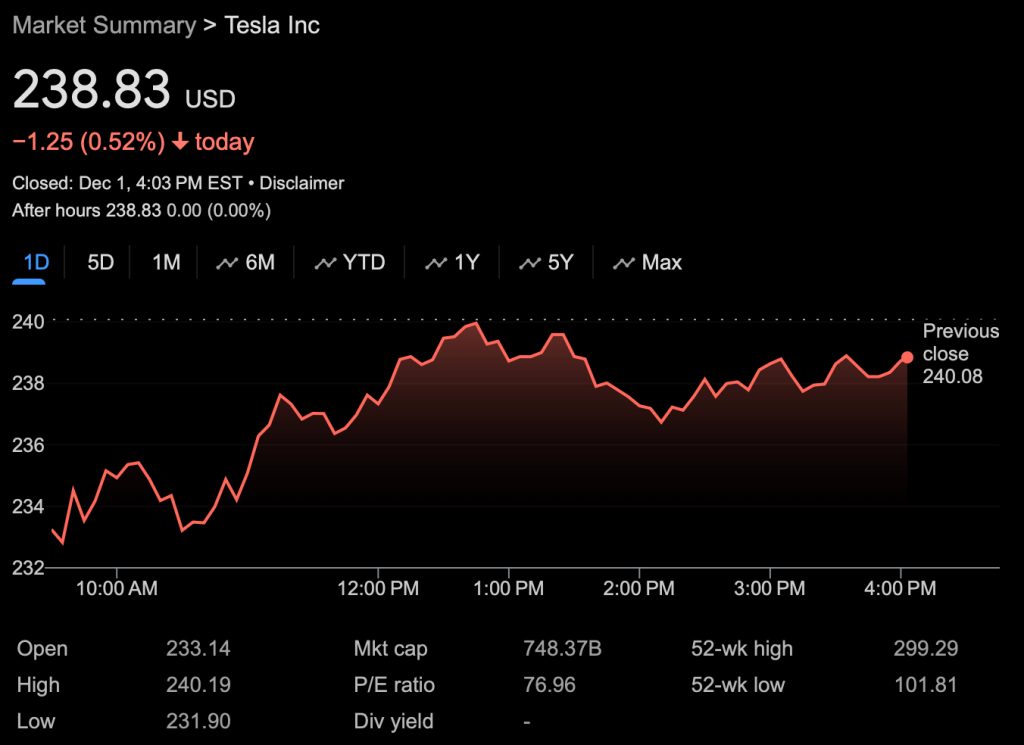Click the 12:00 PM time axis label

pyautogui.click(x=379, y=588)
